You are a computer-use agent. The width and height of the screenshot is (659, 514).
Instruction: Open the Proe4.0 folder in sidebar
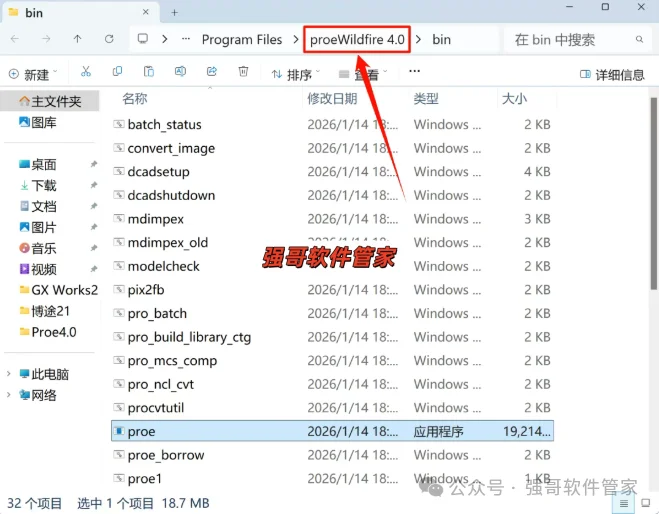tap(48, 332)
